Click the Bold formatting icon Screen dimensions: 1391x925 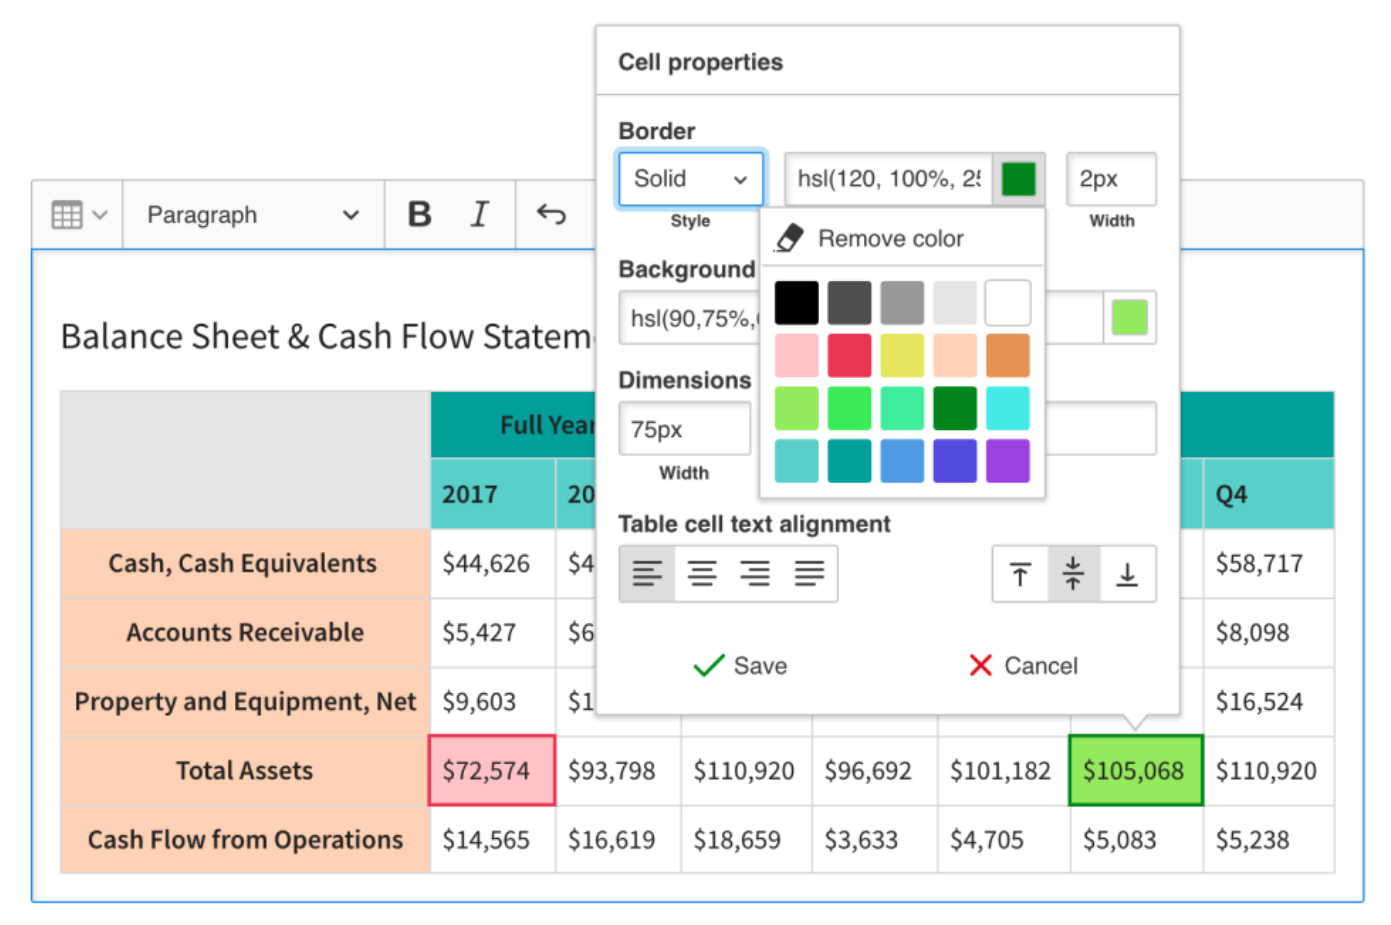(420, 214)
